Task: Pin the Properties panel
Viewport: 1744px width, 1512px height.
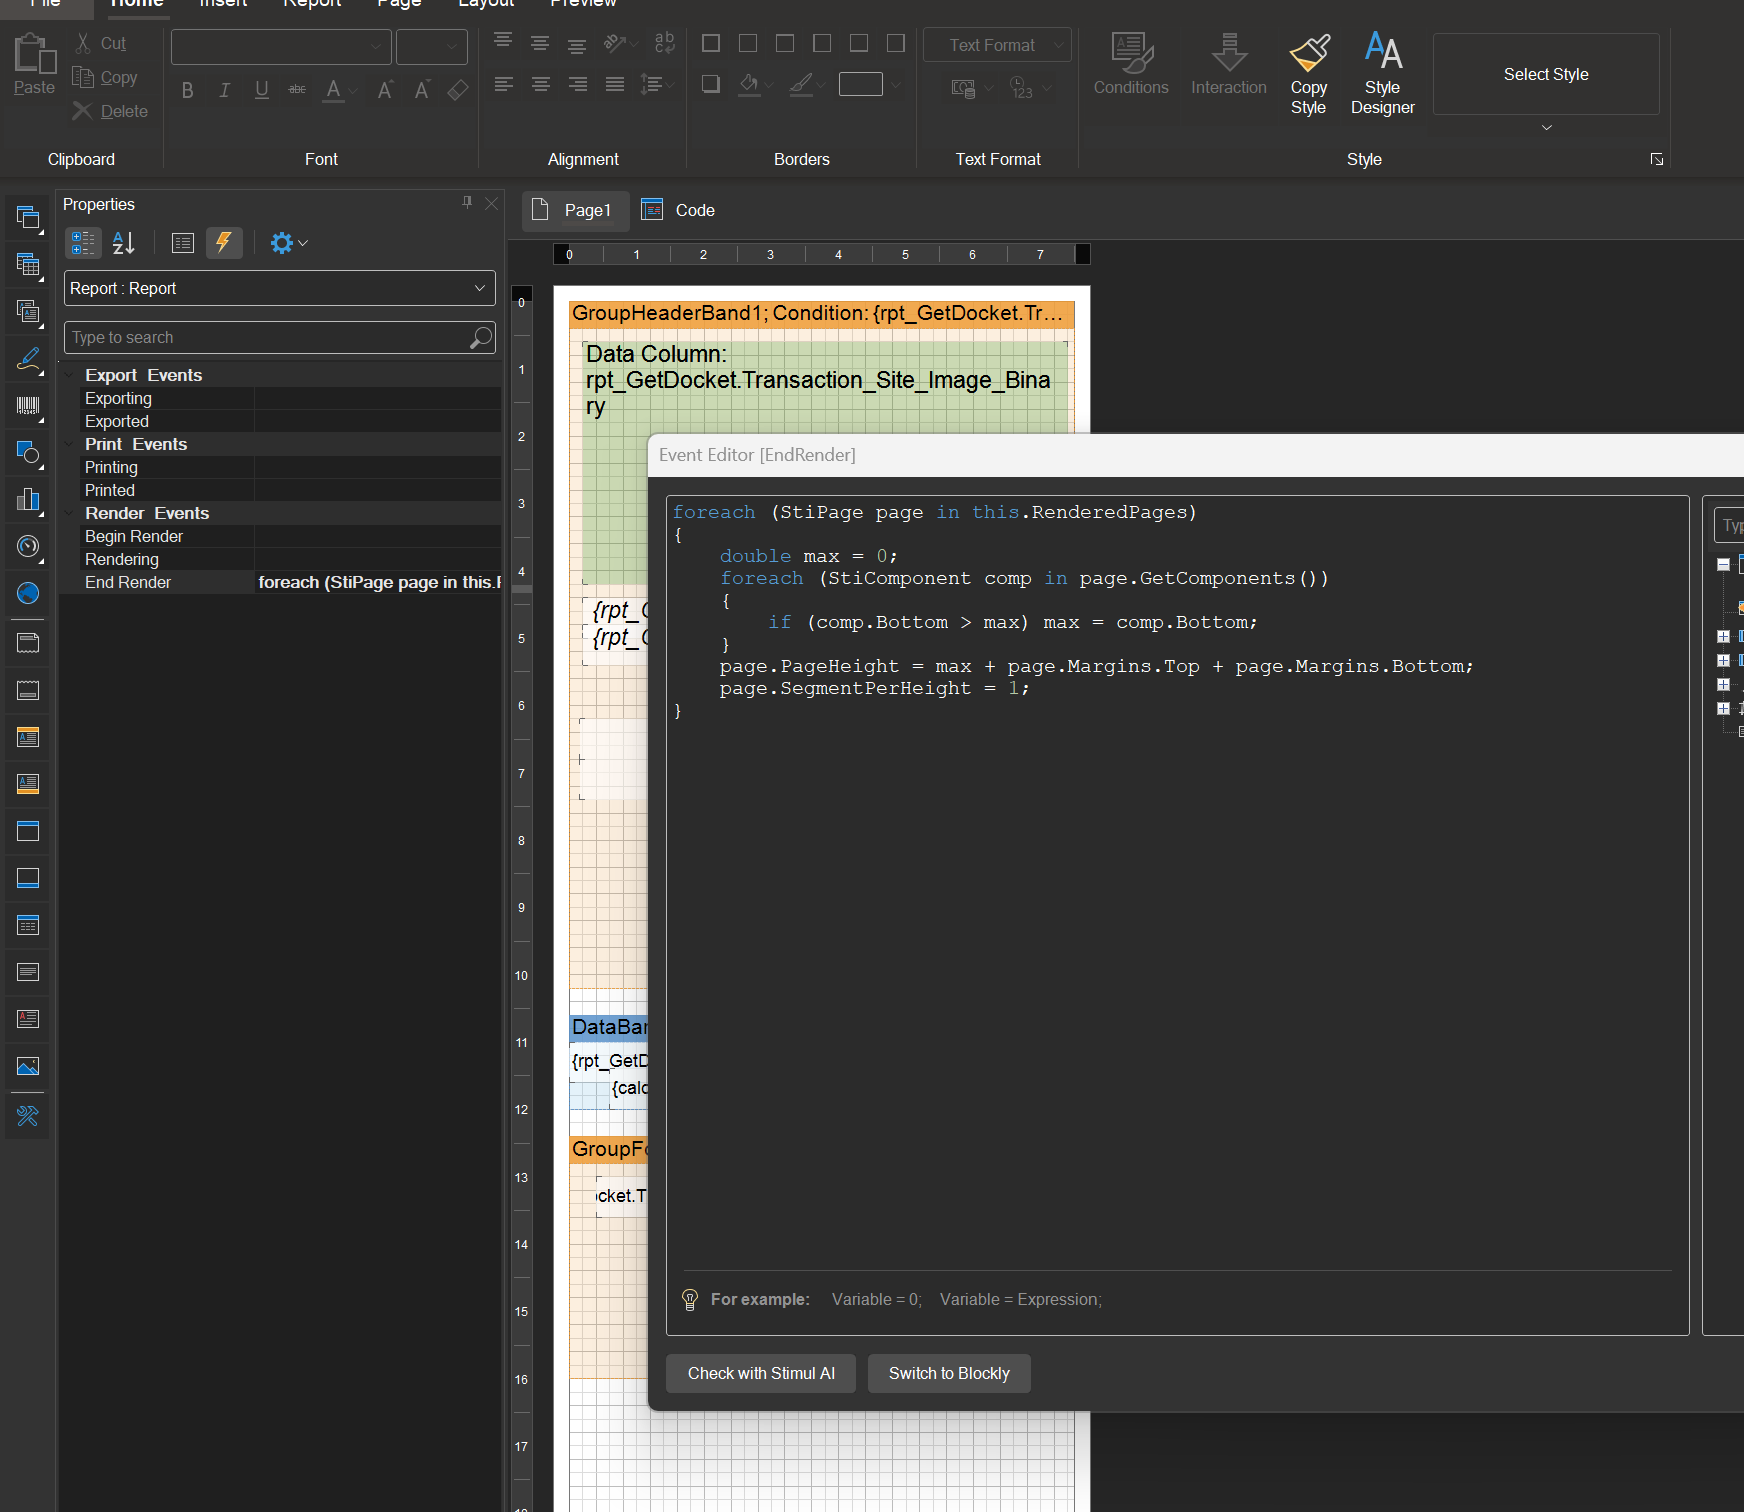Action: tap(467, 202)
